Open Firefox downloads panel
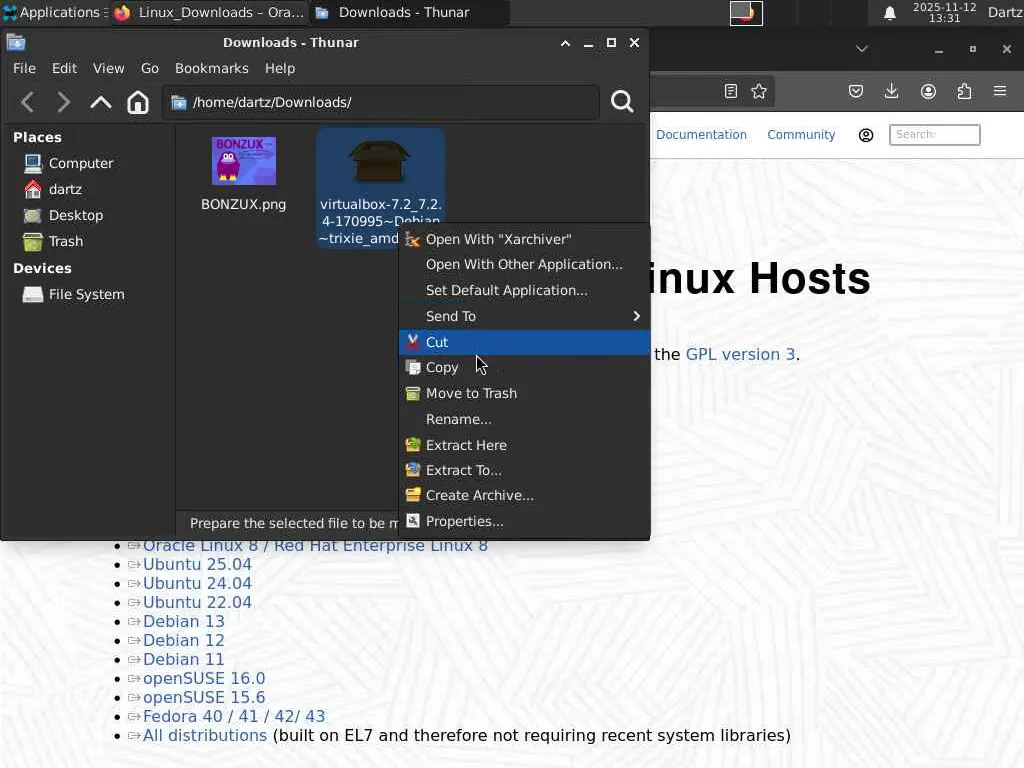 pyautogui.click(x=891, y=91)
